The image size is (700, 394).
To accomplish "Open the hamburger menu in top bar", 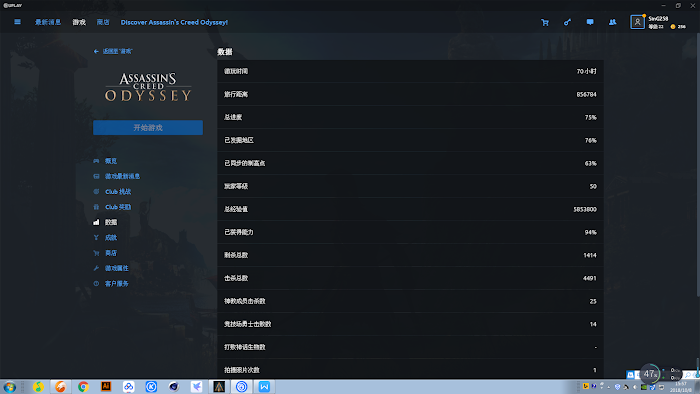I will click(17, 22).
